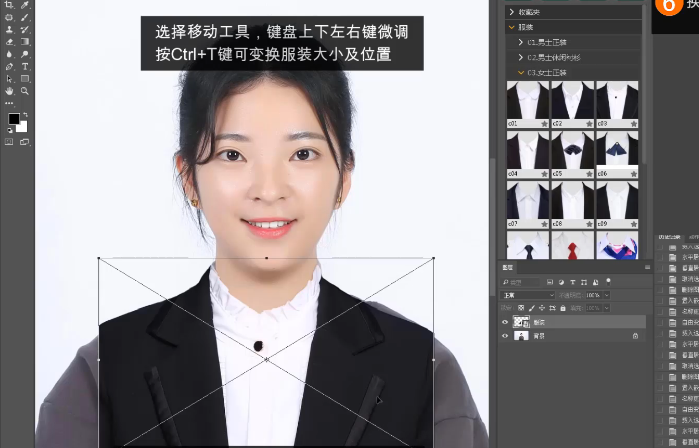Screen dimensions: 699x448
Task: Toggle the prevent artboard auto-nesting lock
Action: tap(552, 308)
